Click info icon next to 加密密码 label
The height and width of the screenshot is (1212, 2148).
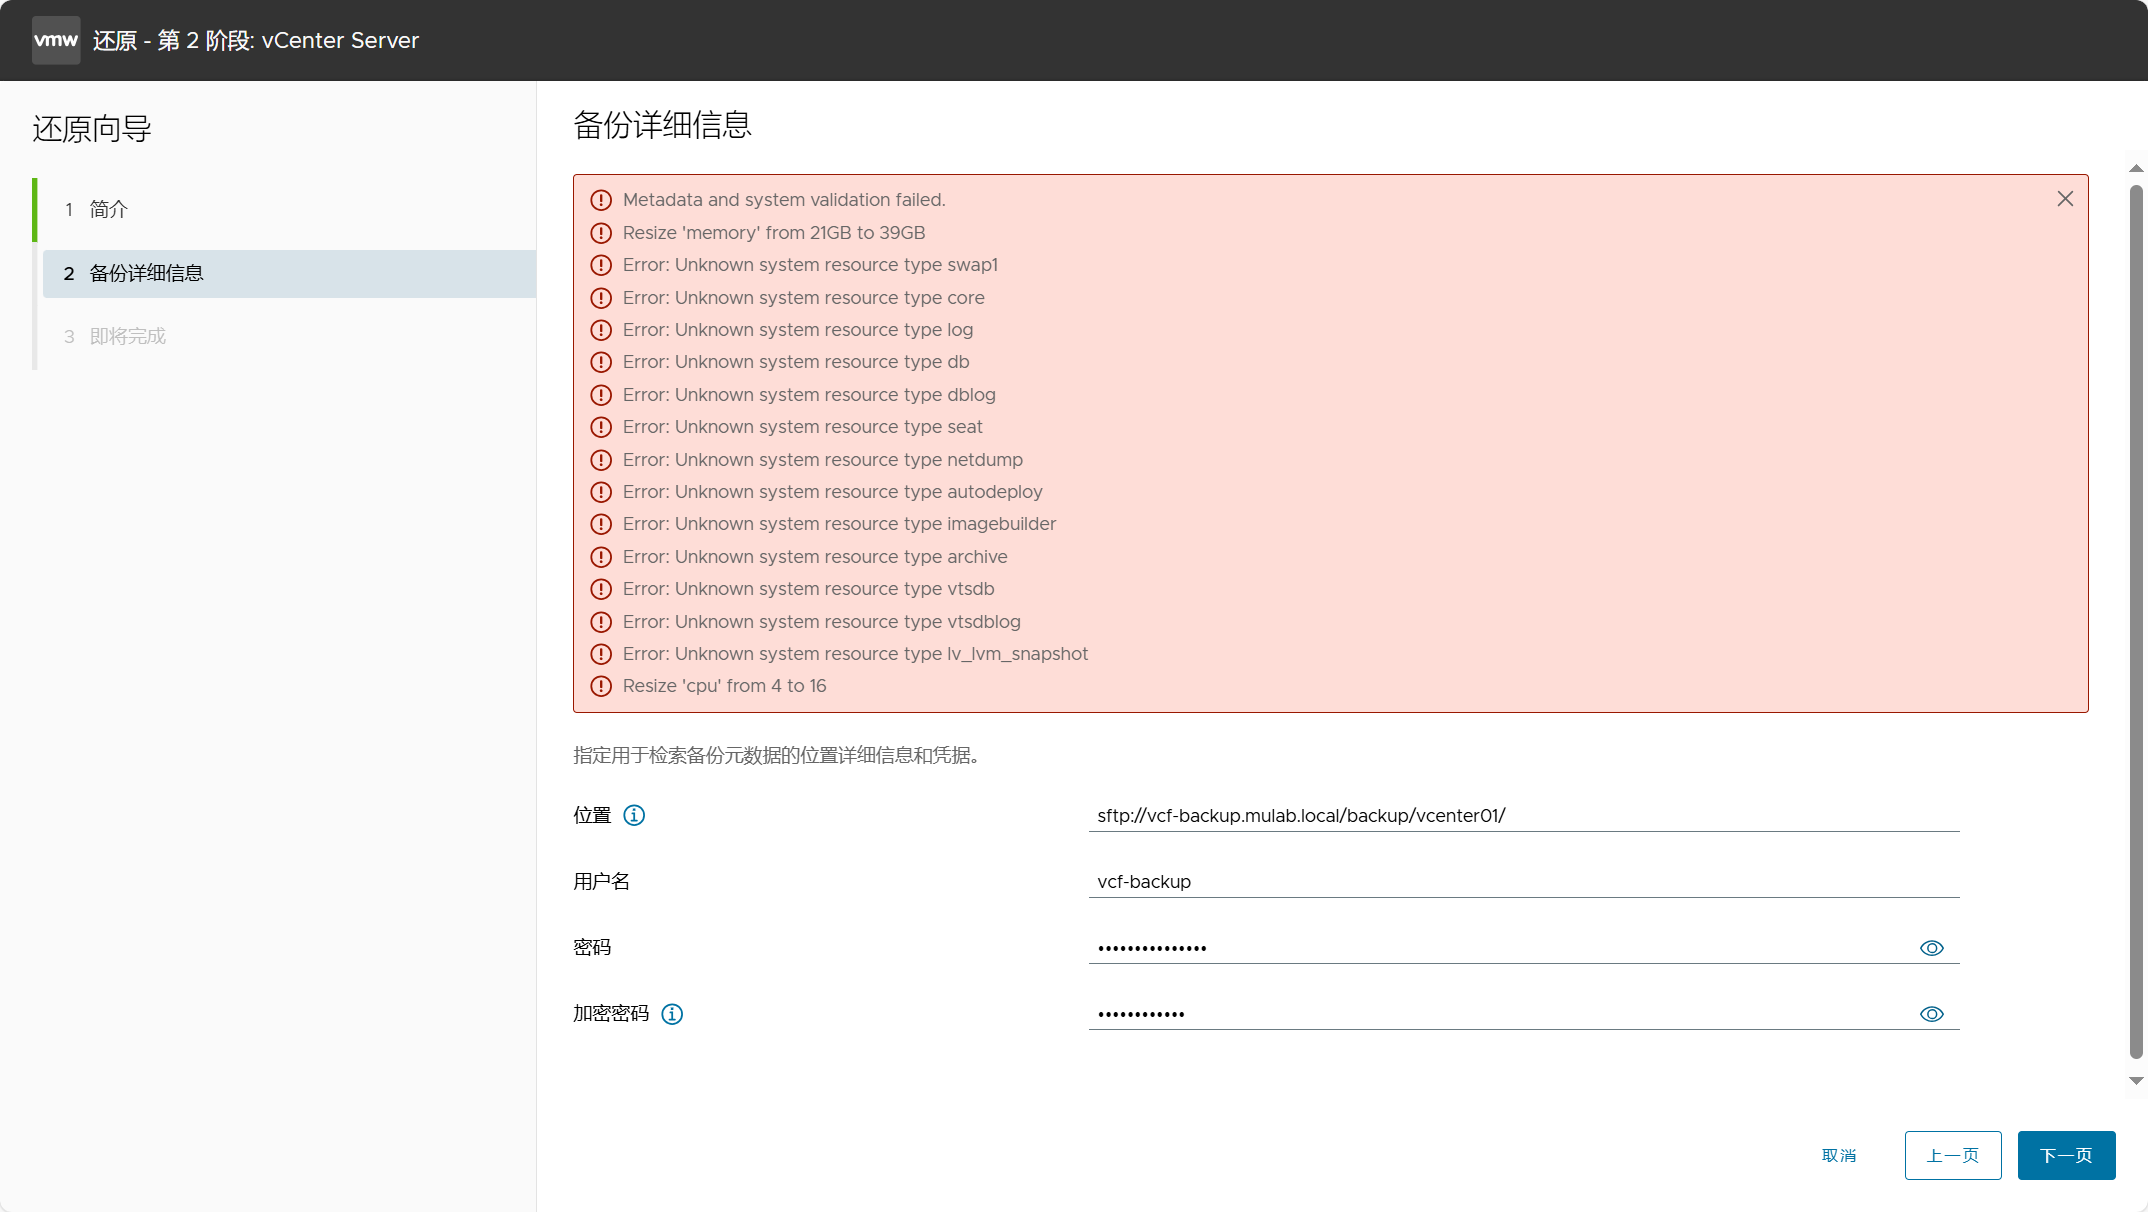(672, 1014)
